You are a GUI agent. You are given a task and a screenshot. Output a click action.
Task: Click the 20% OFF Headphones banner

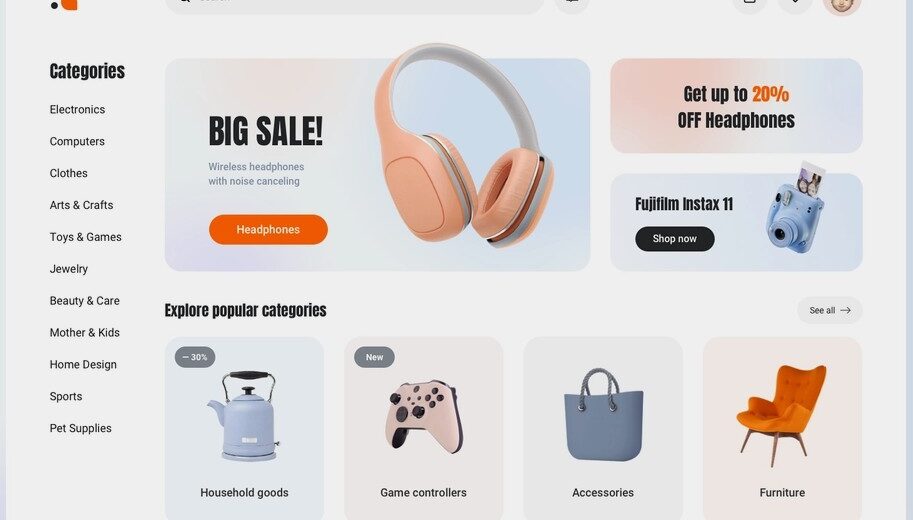pos(736,106)
